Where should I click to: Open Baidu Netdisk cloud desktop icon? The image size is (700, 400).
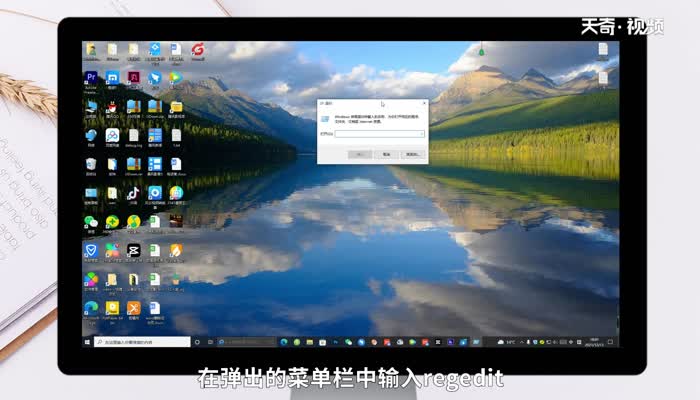tap(112, 135)
